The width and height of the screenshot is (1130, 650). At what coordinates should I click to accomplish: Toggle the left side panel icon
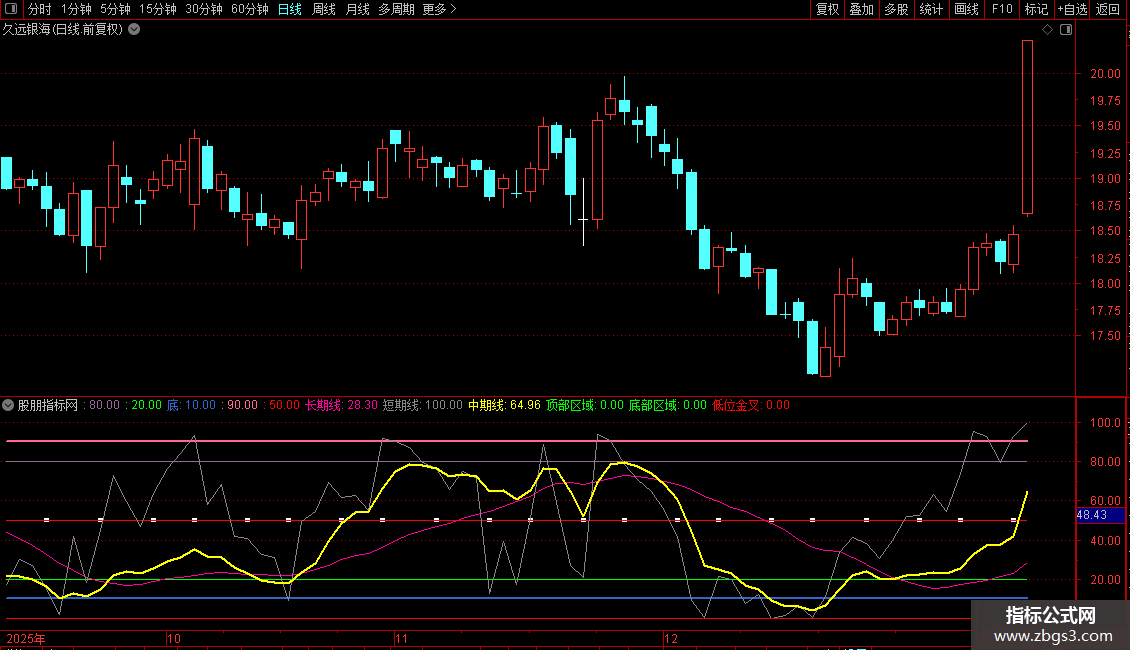tap(10, 9)
